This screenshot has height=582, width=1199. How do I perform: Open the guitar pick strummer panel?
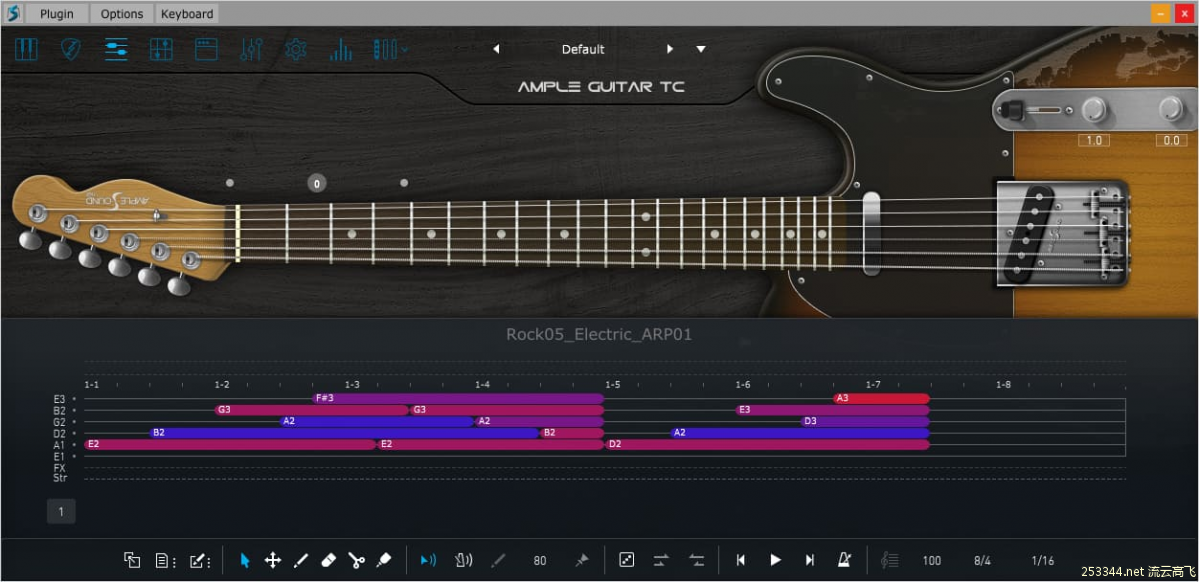(71, 50)
